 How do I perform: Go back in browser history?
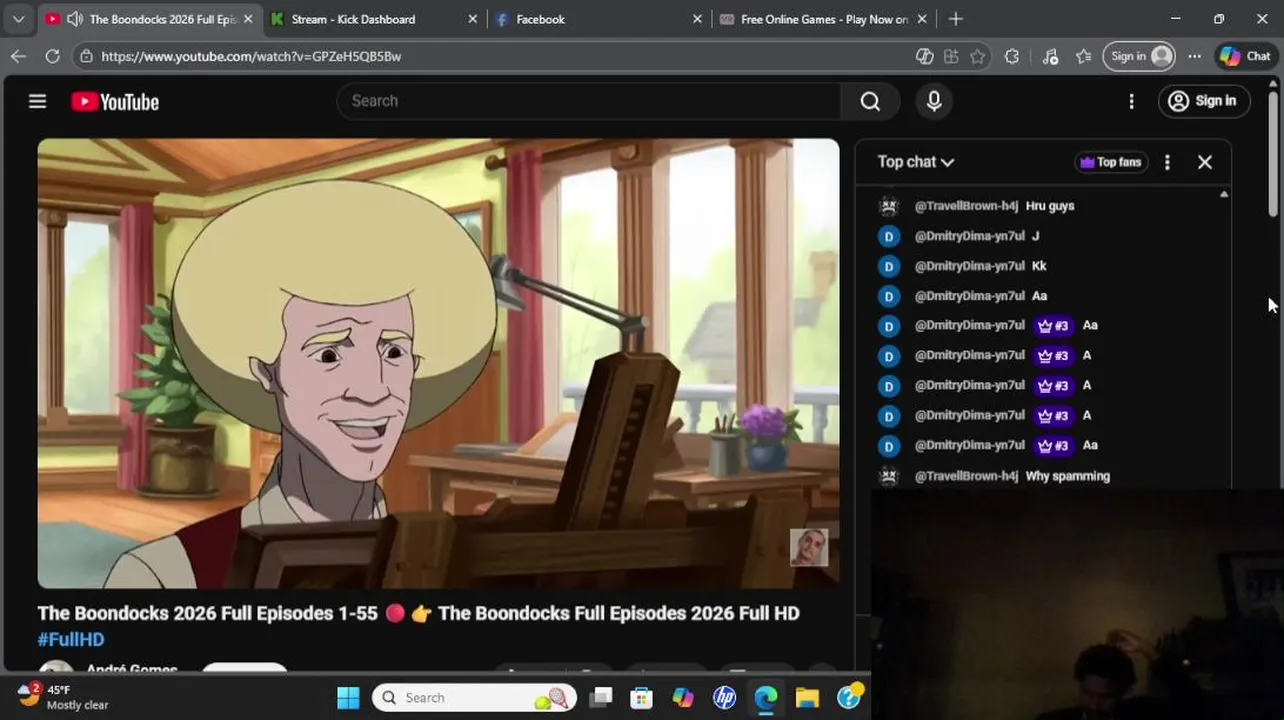click(x=18, y=56)
